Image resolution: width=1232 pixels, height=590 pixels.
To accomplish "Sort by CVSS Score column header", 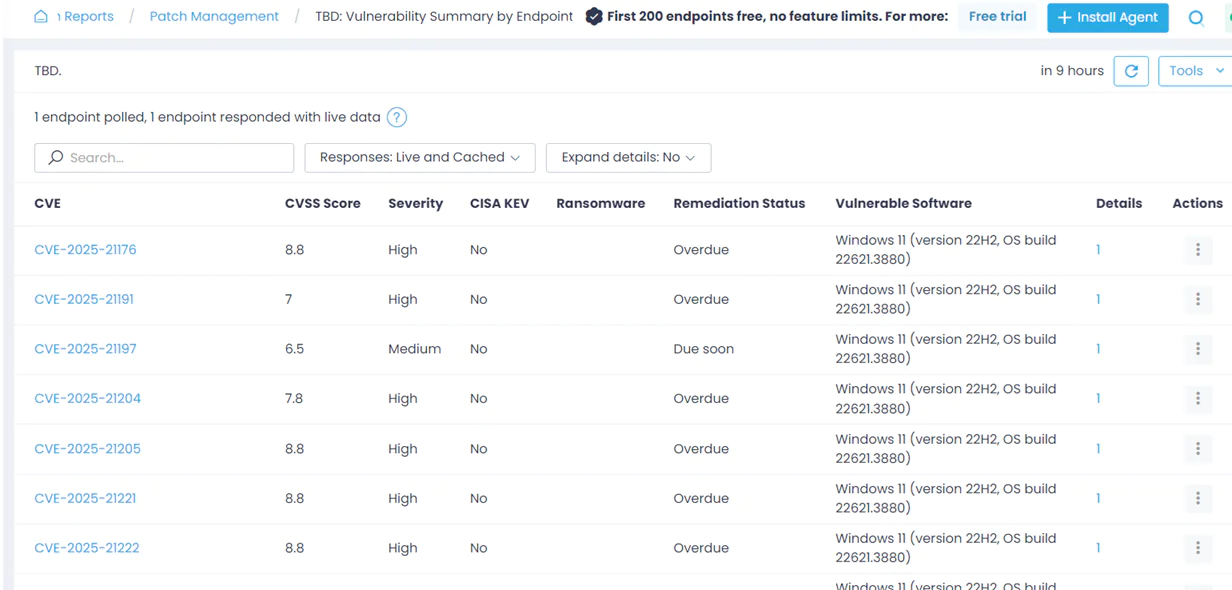I will point(322,203).
